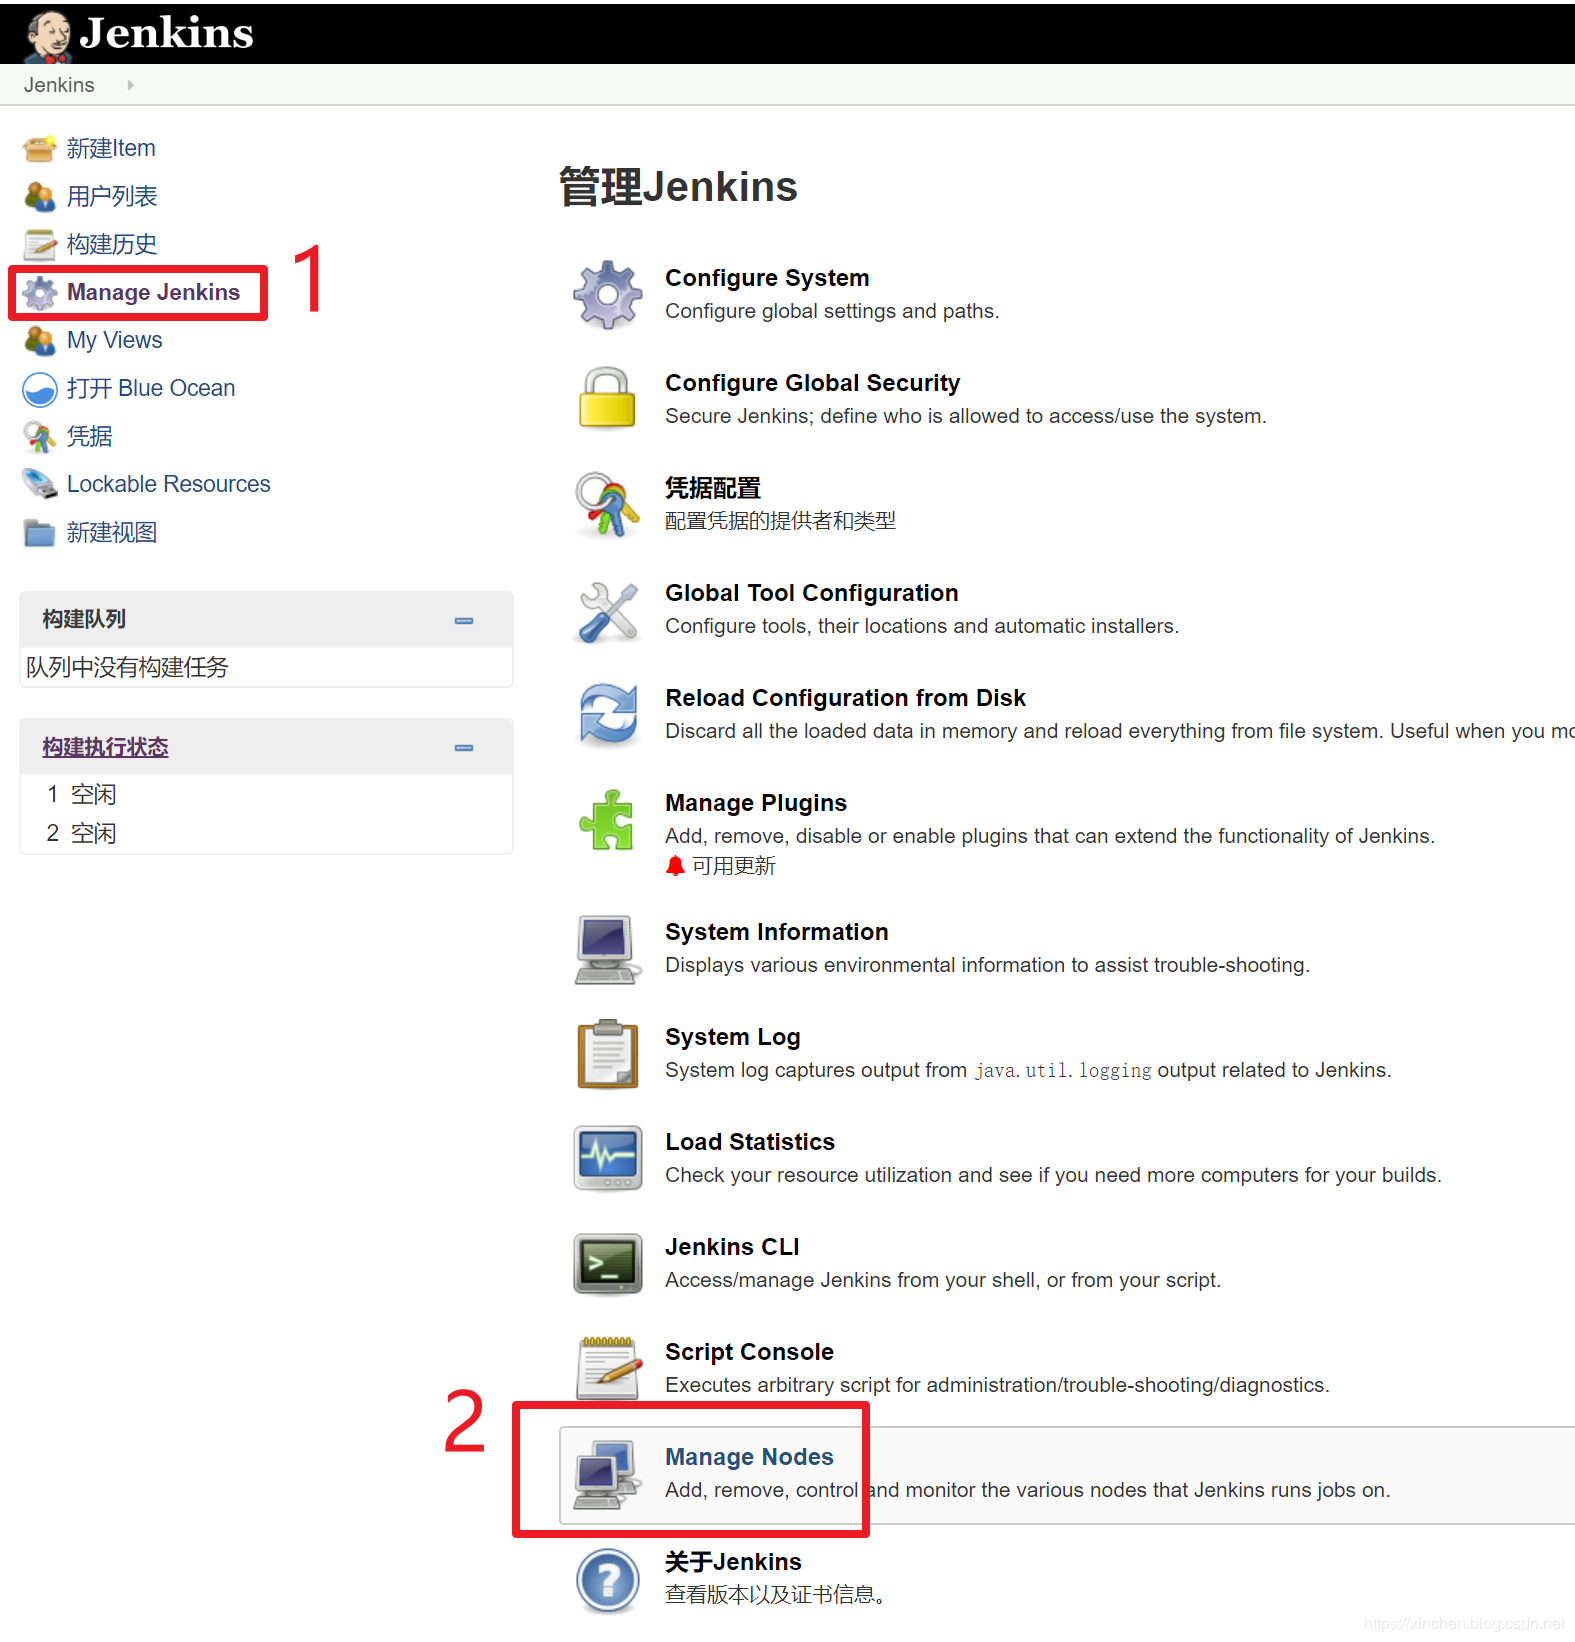Click the Jenkins logo in header
The image size is (1575, 1642).
140,33
